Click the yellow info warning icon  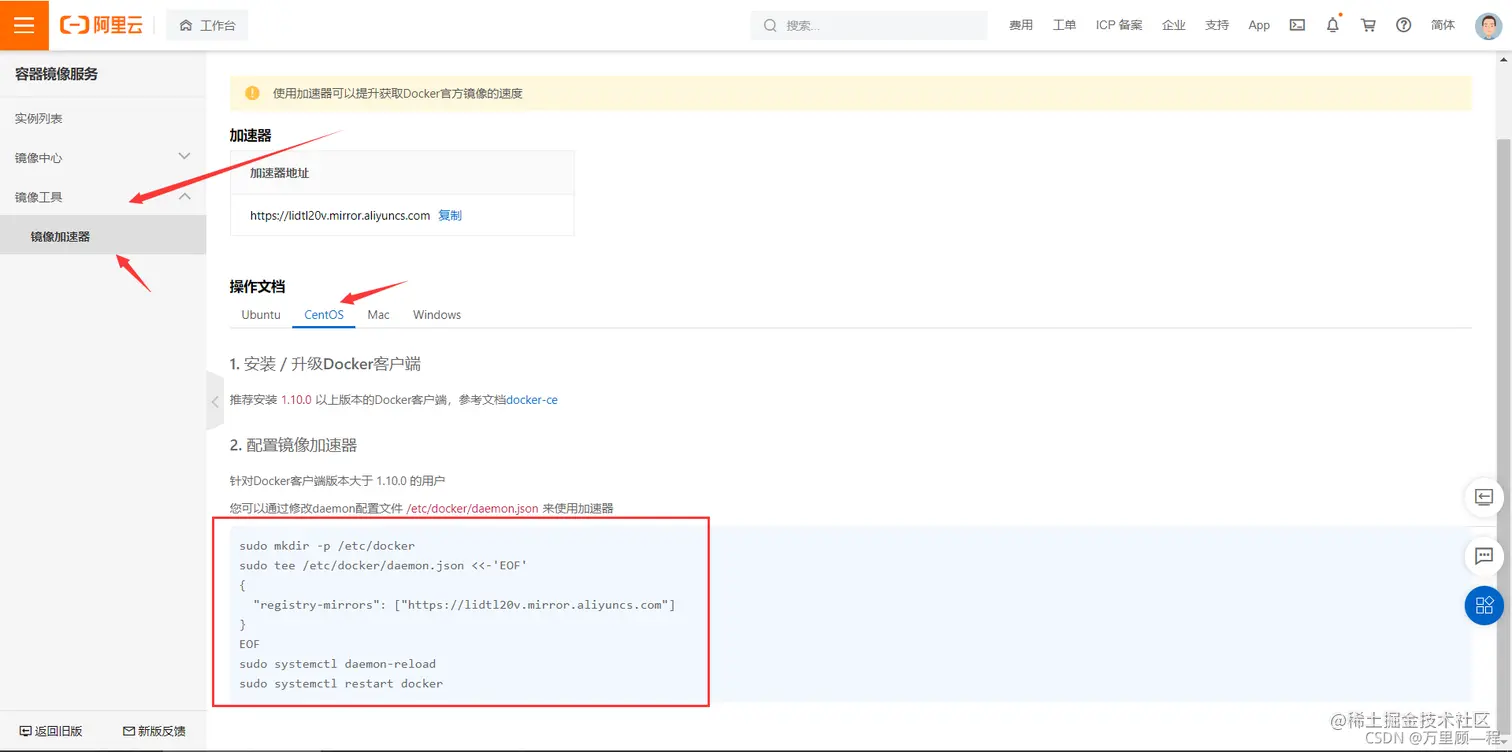(252, 93)
